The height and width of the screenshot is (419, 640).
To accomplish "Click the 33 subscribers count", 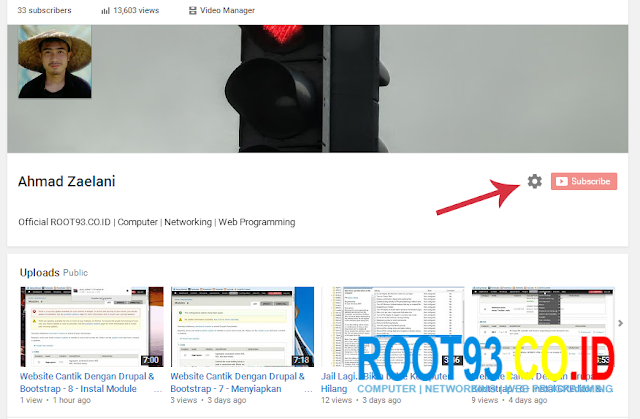I will [x=44, y=11].
